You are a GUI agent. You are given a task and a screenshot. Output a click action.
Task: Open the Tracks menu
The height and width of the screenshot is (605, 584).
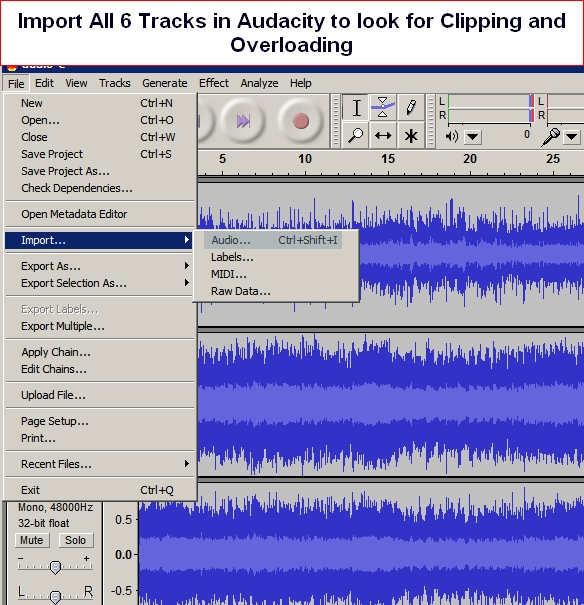point(115,83)
